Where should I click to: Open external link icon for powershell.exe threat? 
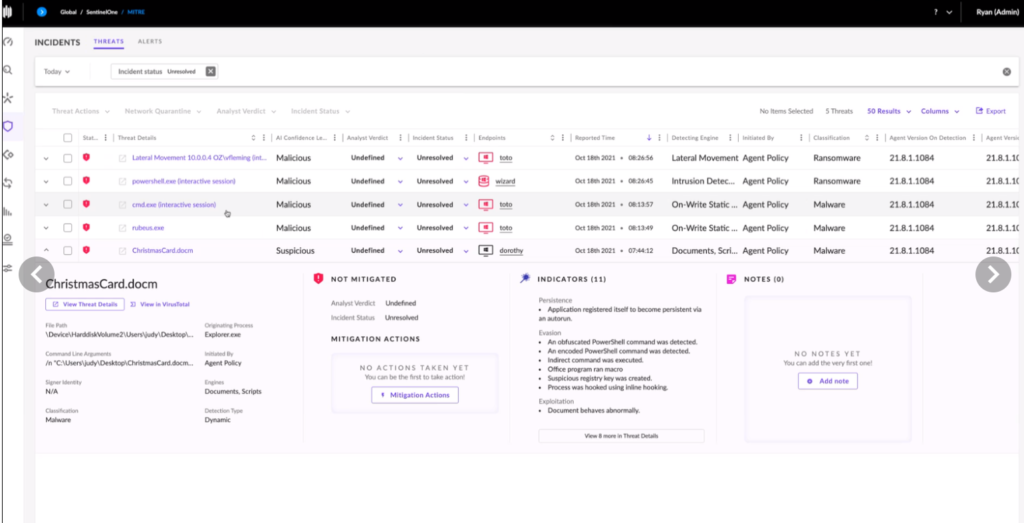click(121, 181)
